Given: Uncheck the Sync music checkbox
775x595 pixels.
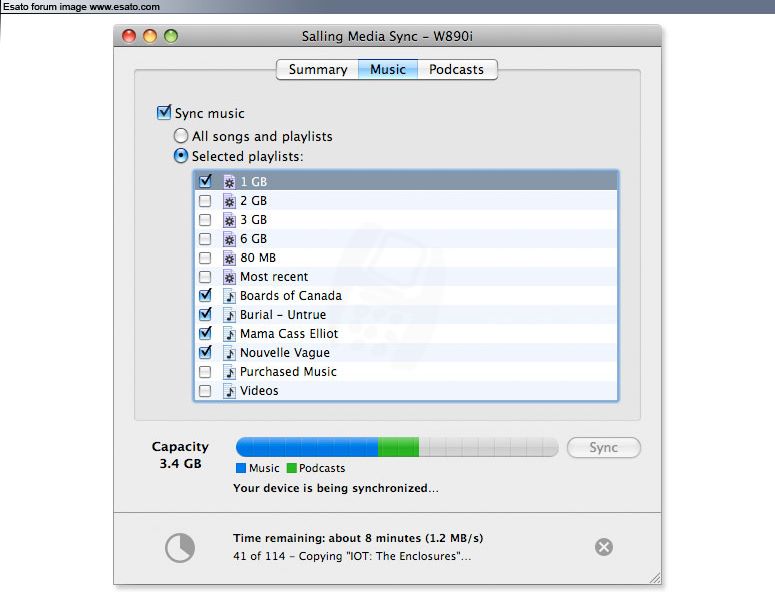Looking at the screenshot, I should click(164, 113).
